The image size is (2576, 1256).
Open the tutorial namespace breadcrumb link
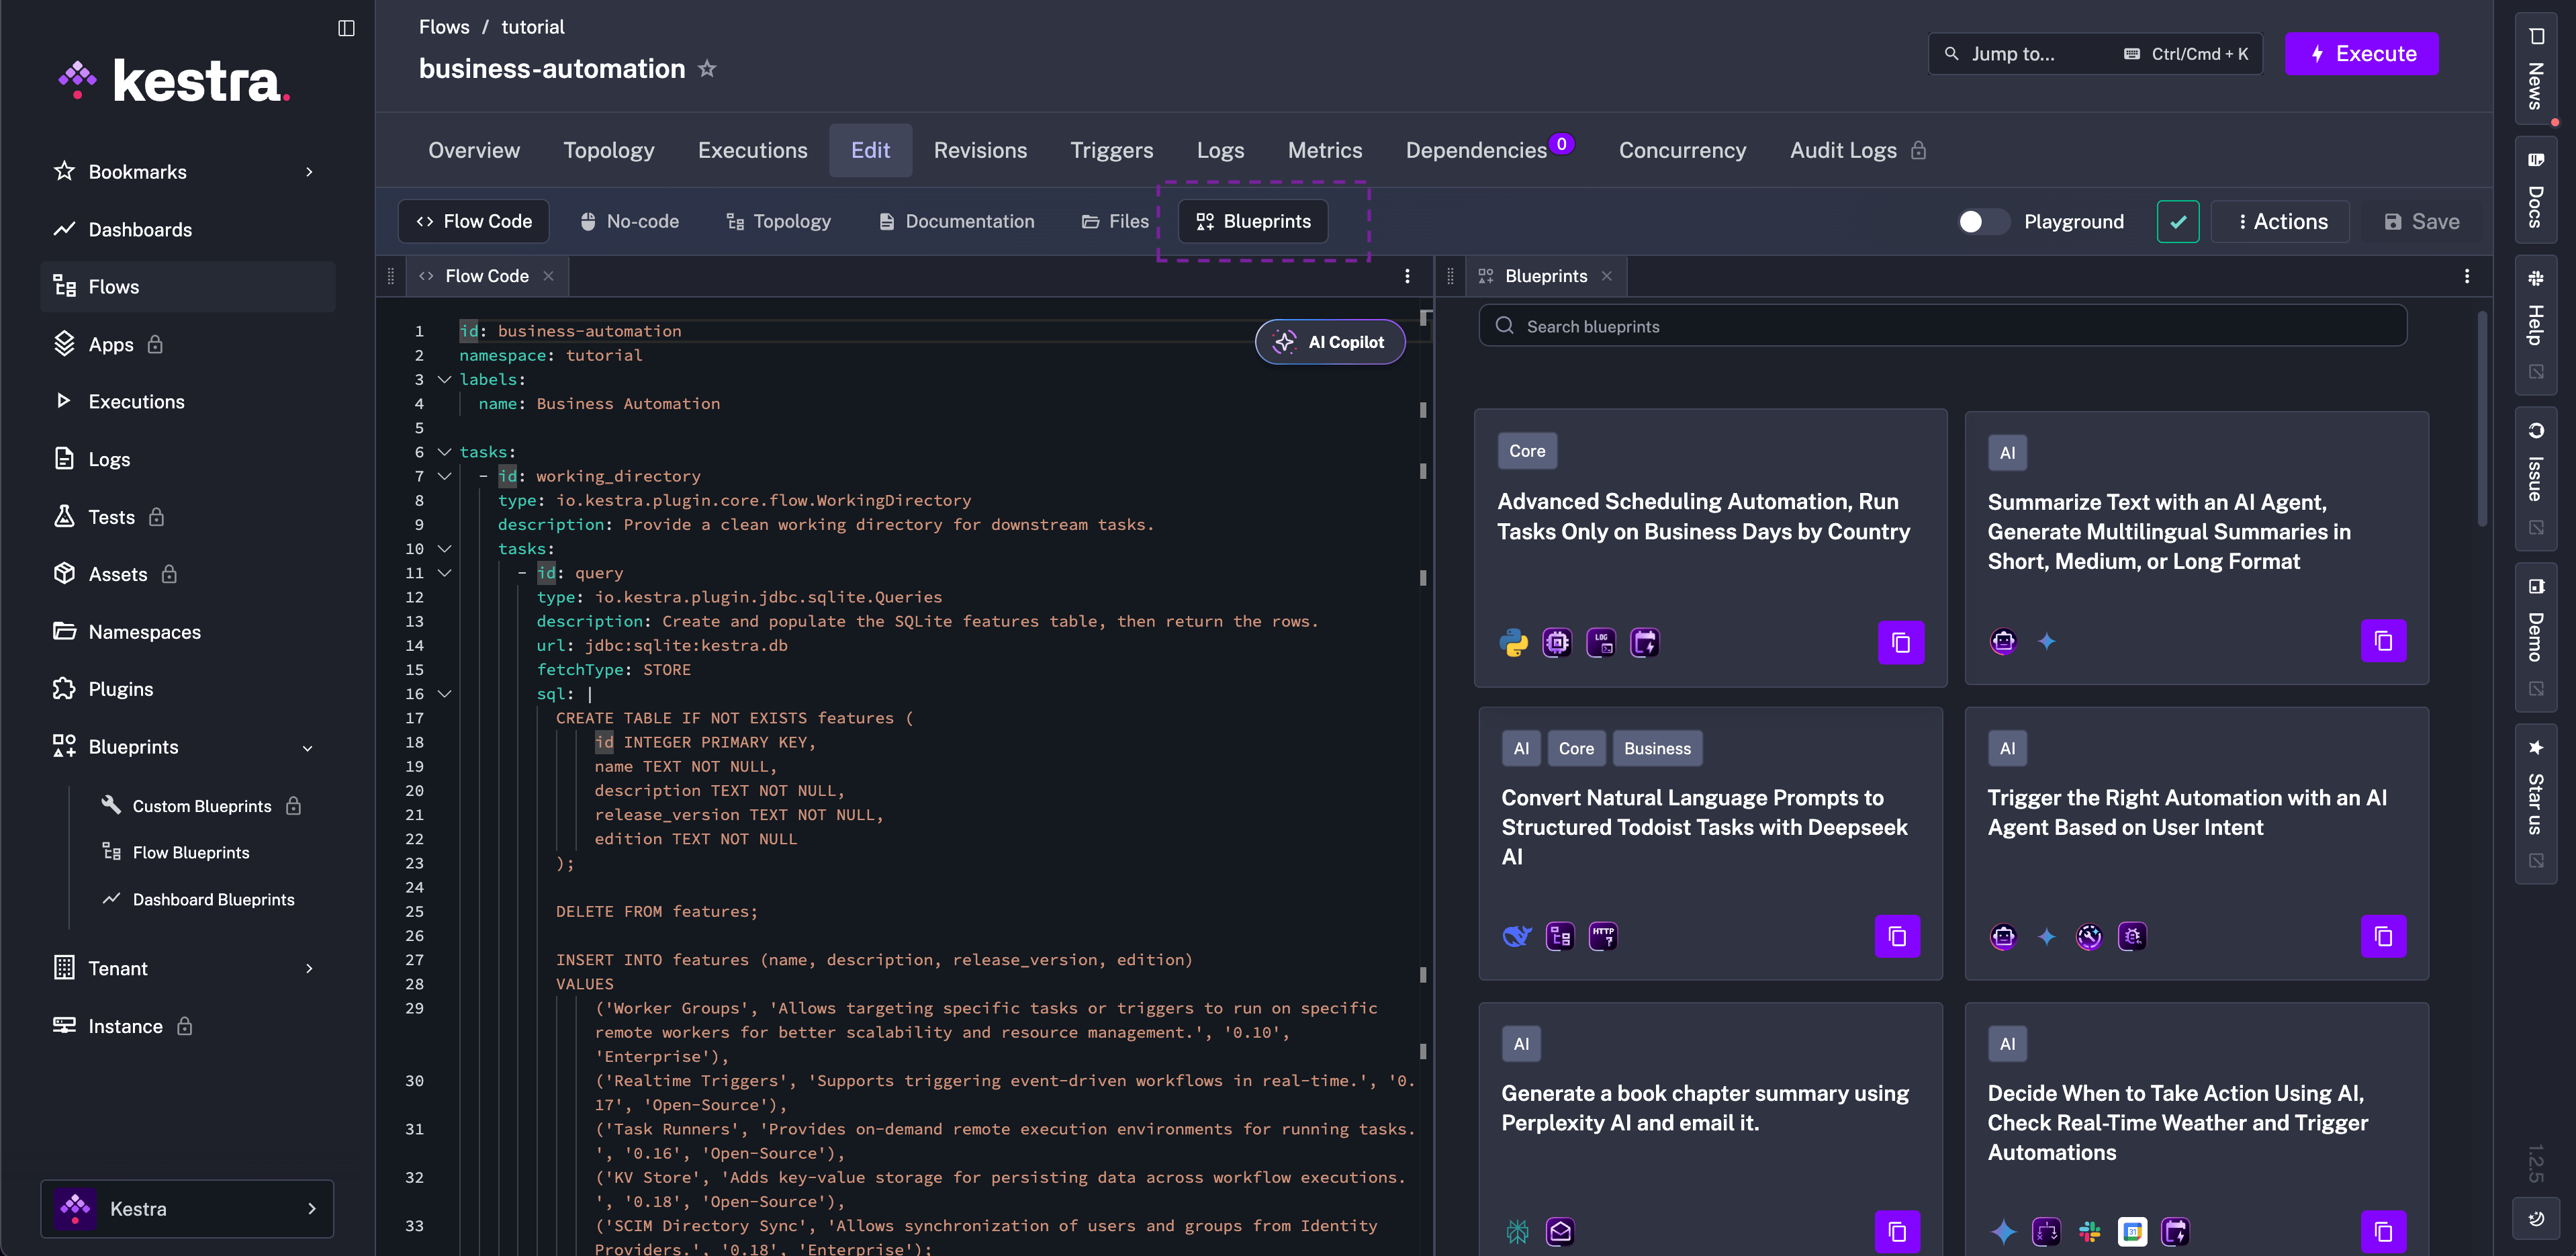[x=532, y=26]
